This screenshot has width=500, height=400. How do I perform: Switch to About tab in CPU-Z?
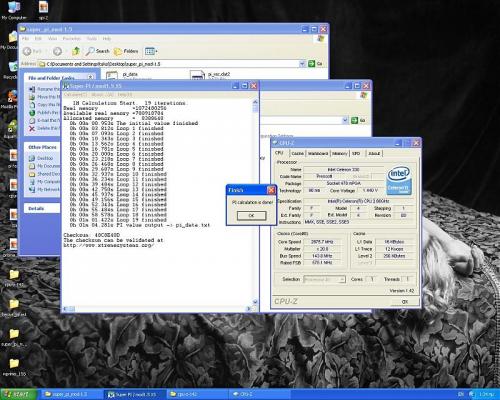coord(374,153)
